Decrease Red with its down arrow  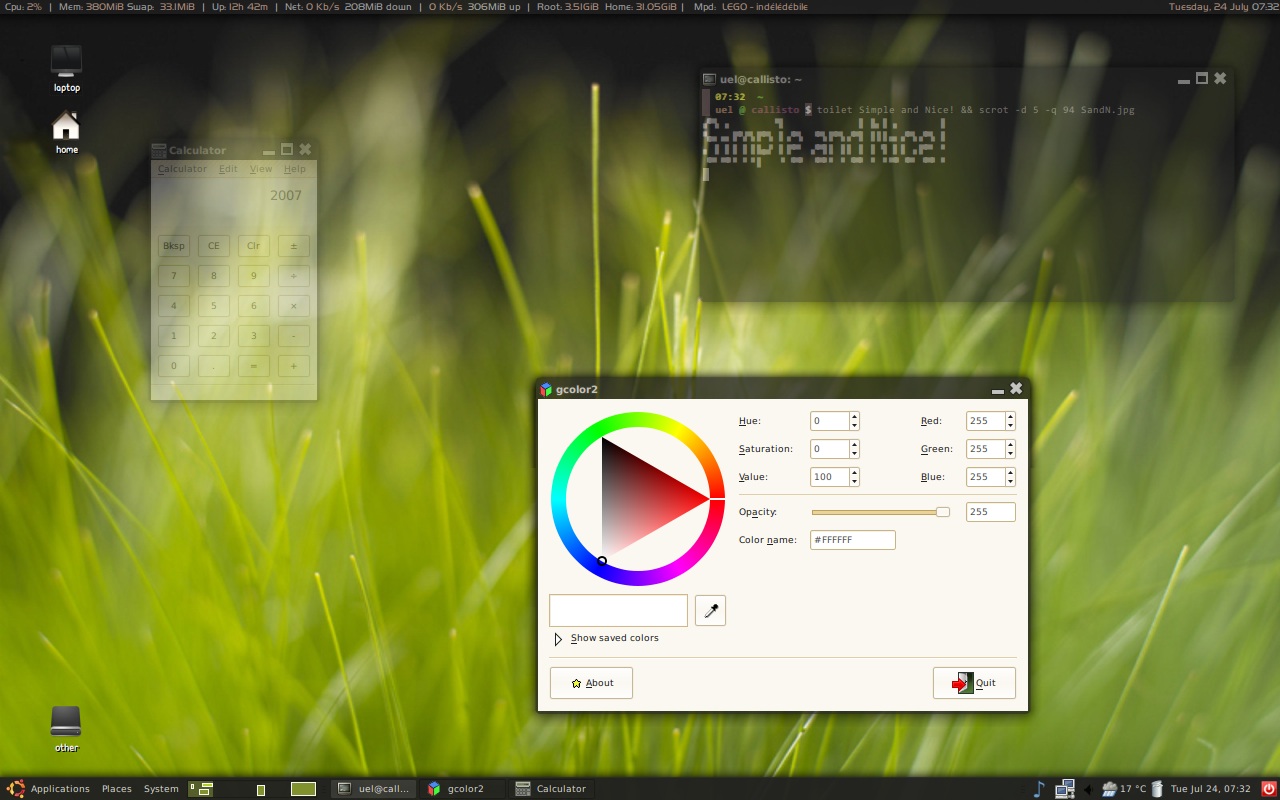(1010, 426)
